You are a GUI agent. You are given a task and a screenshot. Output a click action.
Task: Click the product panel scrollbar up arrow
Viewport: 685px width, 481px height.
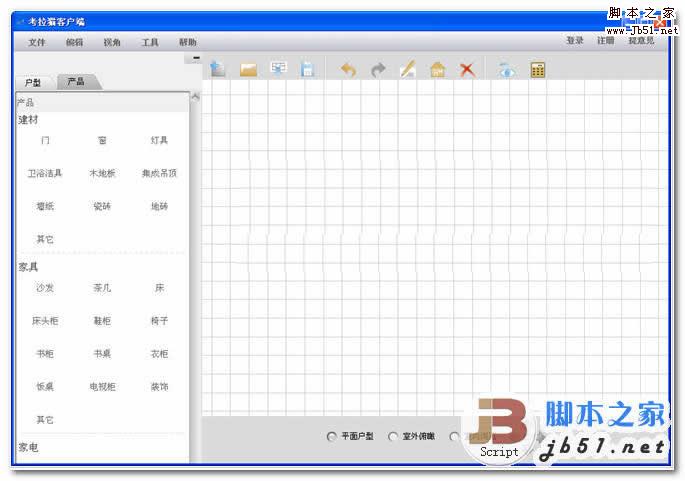(x=195, y=97)
